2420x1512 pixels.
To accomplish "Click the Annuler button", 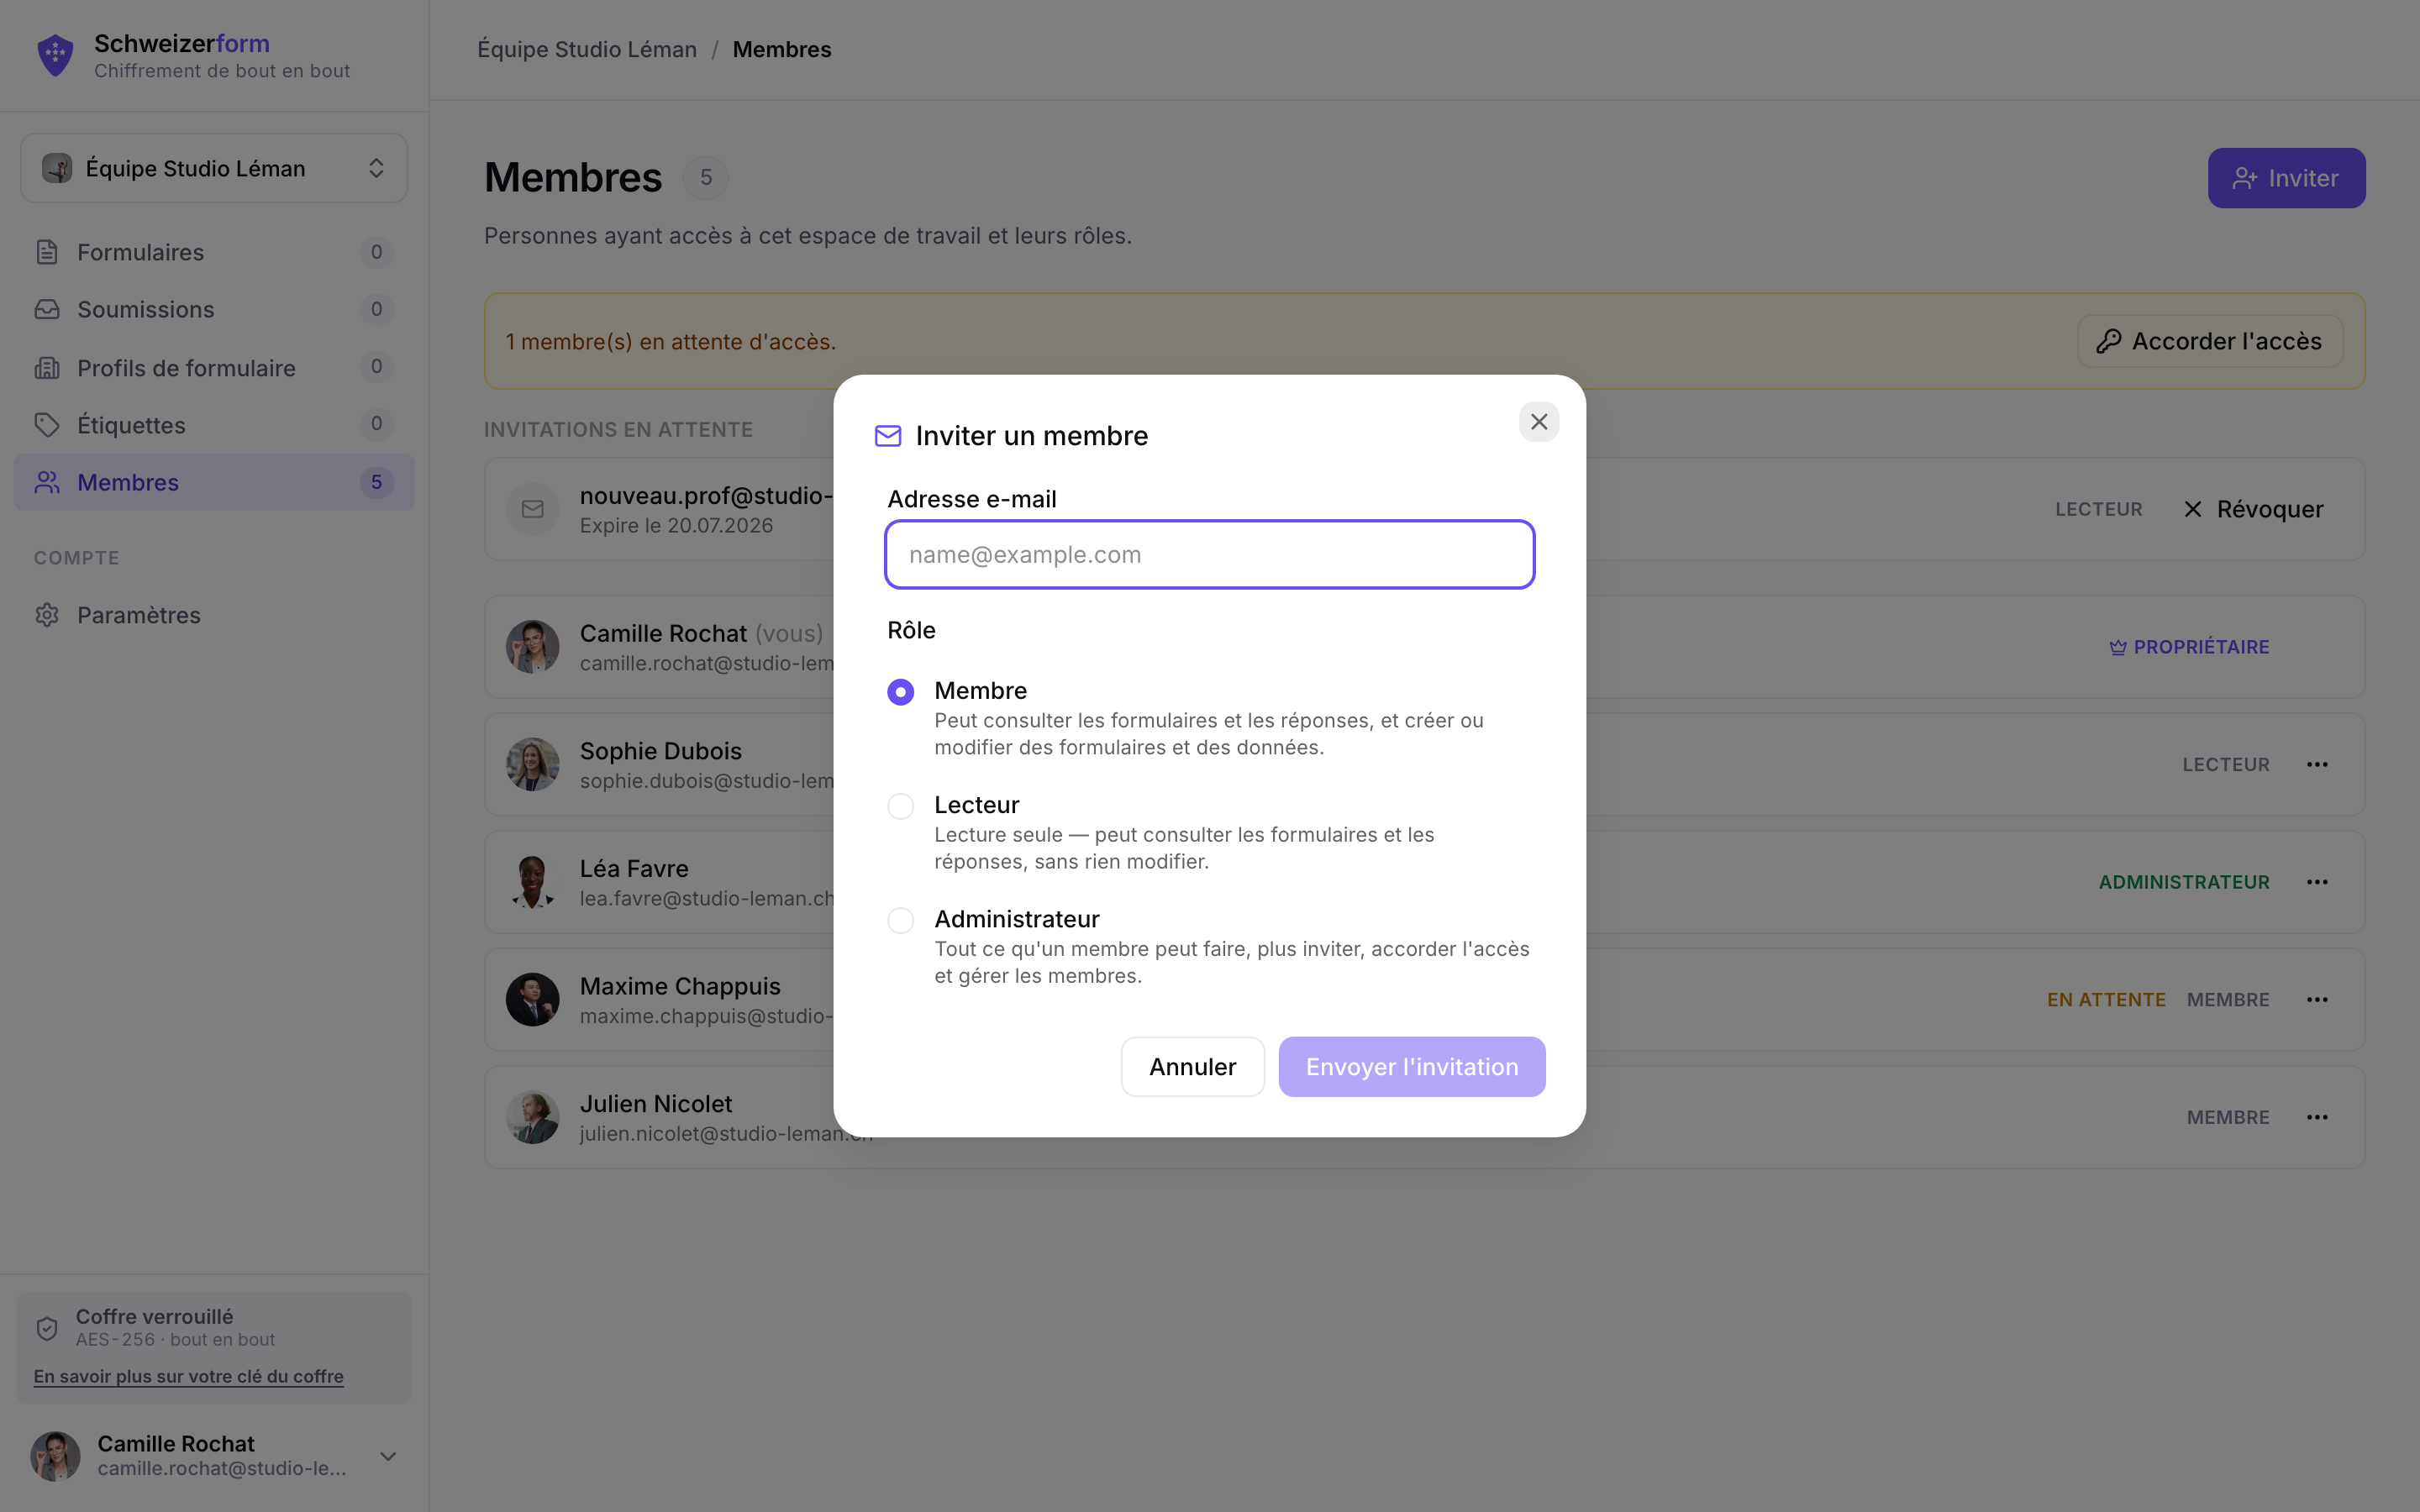I will click(x=1192, y=1067).
